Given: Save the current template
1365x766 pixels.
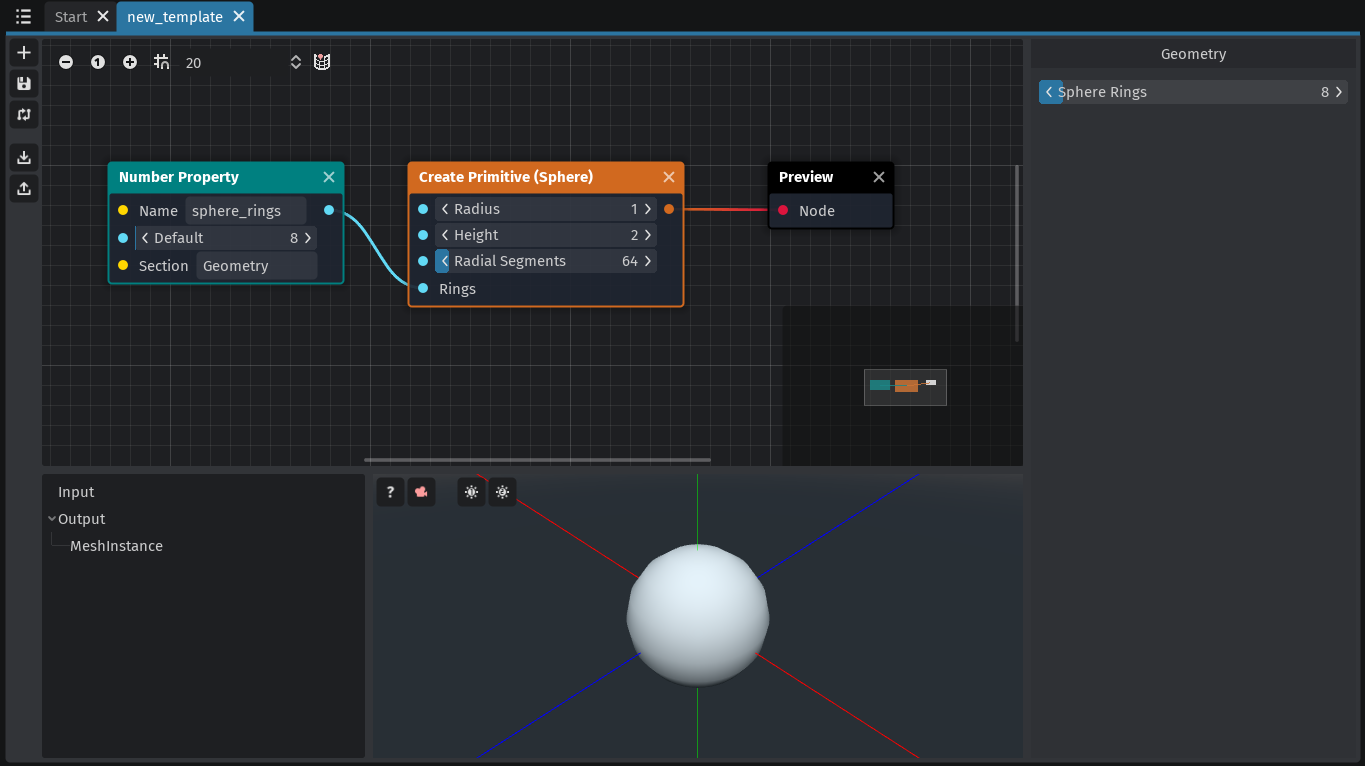Looking at the screenshot, I should pos(24,84).
